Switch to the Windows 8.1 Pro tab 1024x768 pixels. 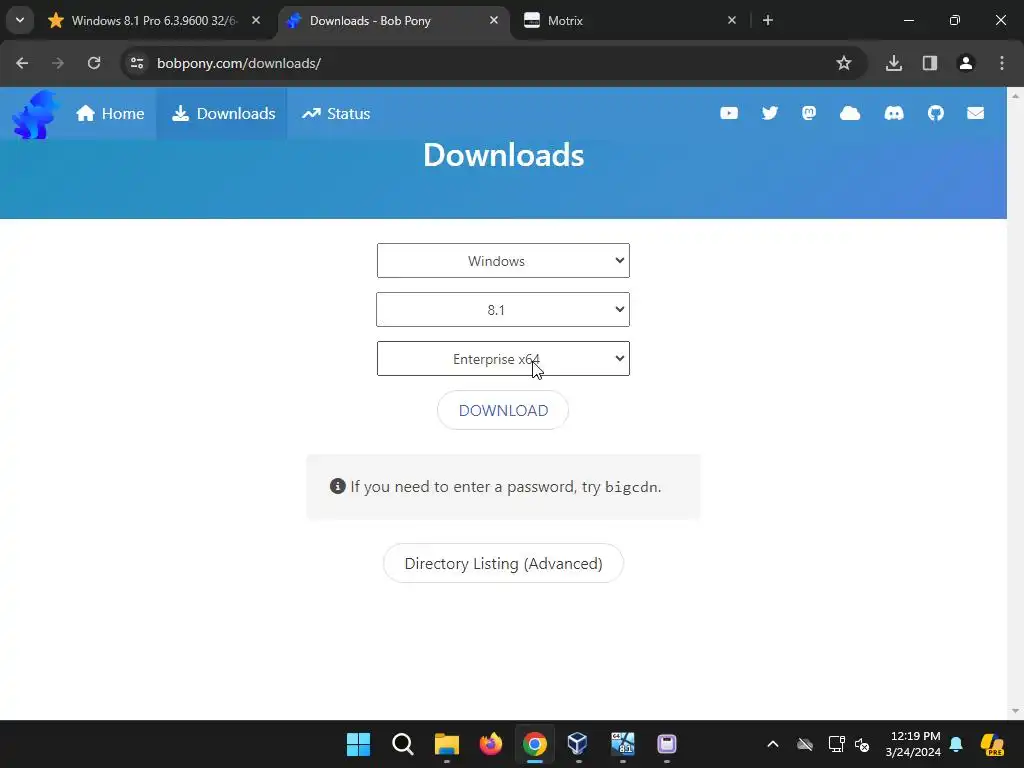pos(155,20)
